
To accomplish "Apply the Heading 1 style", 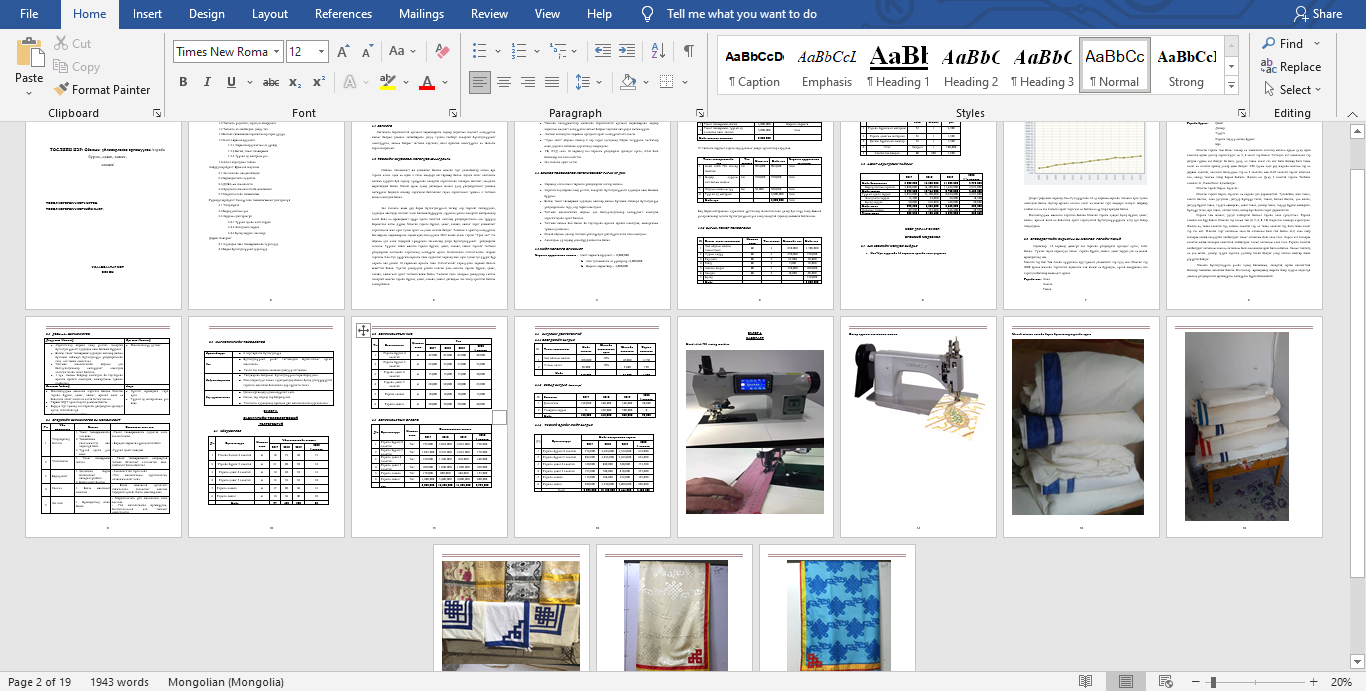I will [898, 66].
